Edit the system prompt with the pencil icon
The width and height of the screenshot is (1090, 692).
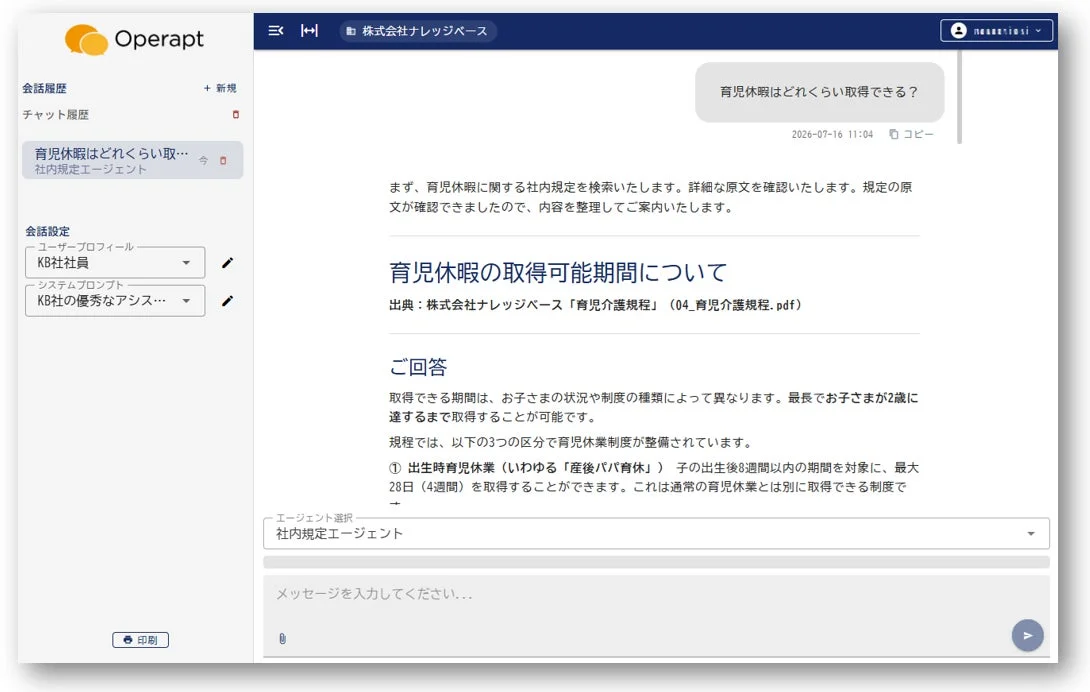(x=227, y=301)
